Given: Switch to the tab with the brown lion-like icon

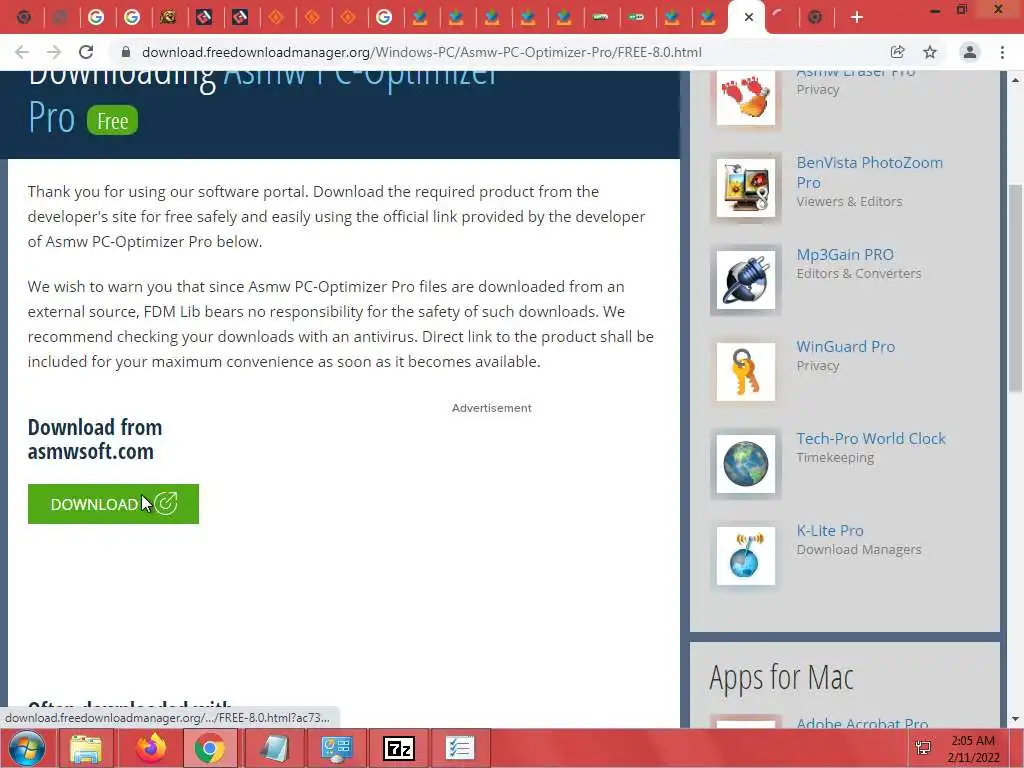Looking at the screenshot, I should 168,18.
